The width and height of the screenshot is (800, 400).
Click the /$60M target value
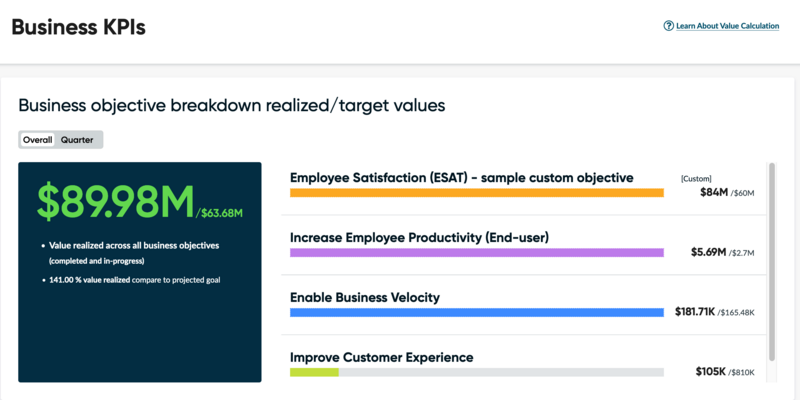pyautogui.click(x=742, y=193)
